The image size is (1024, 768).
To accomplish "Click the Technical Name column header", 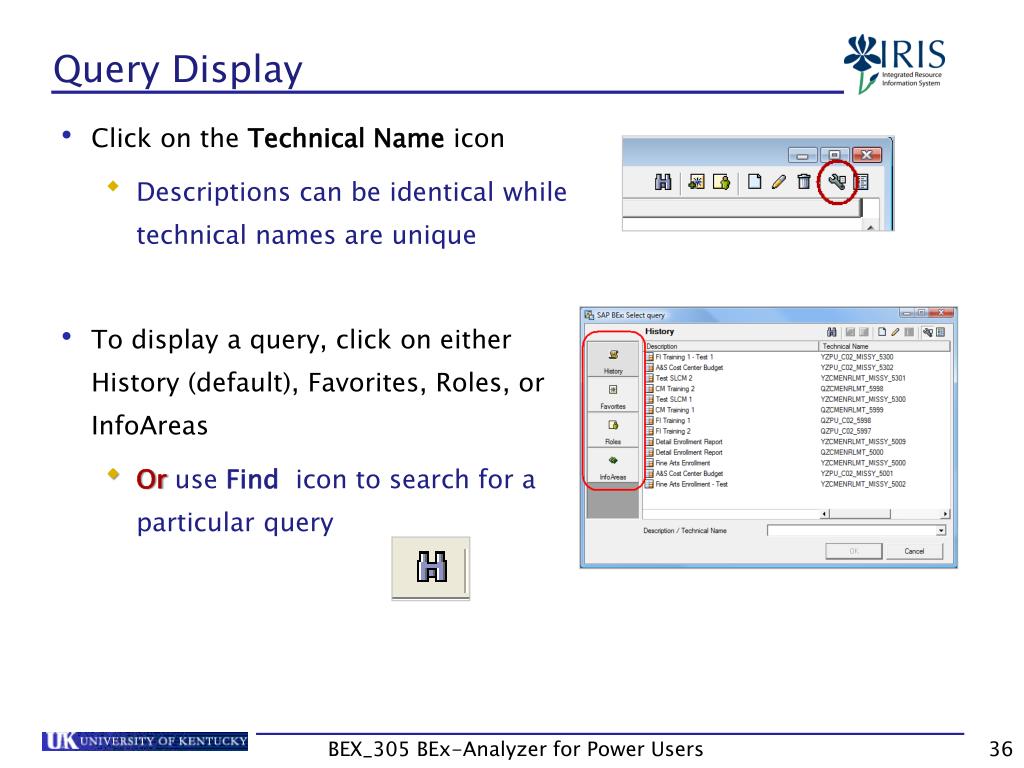I will 884,346.
